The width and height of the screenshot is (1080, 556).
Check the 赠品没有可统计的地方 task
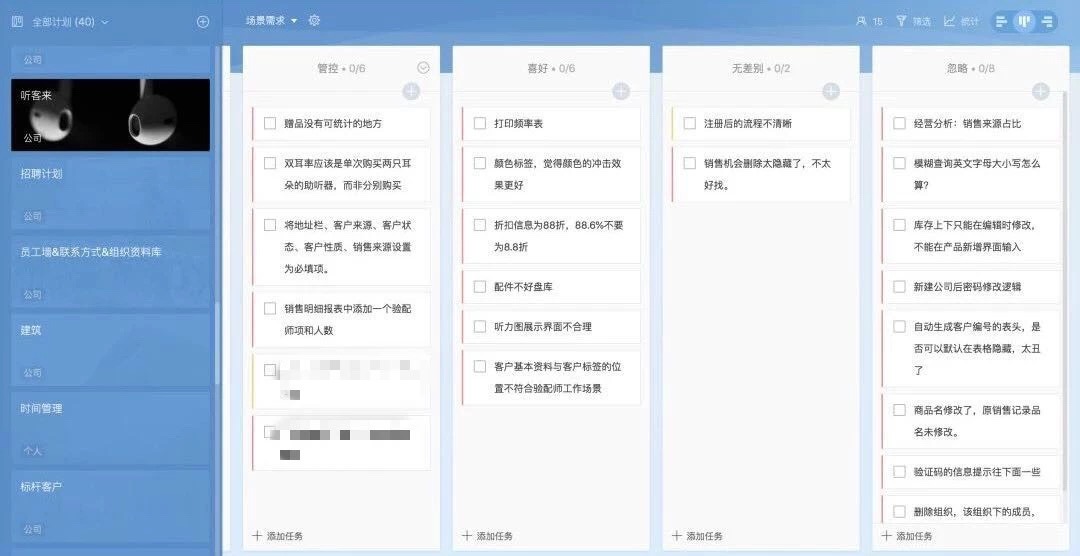tap(270, 123)
